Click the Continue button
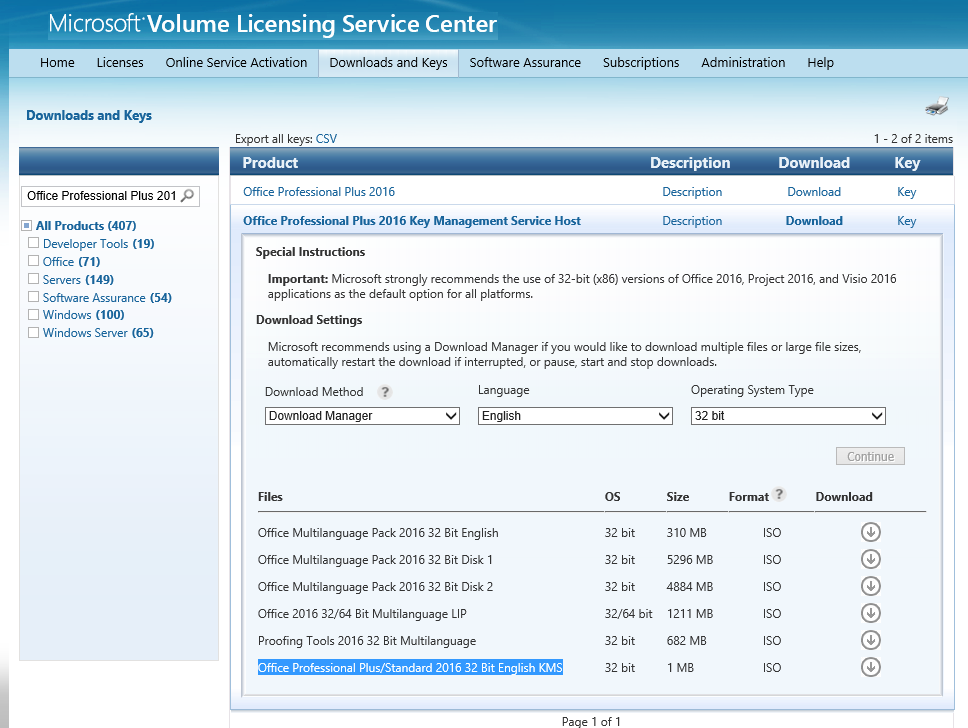The width and height of the screenshot is (968, 728). coord(870,456)
